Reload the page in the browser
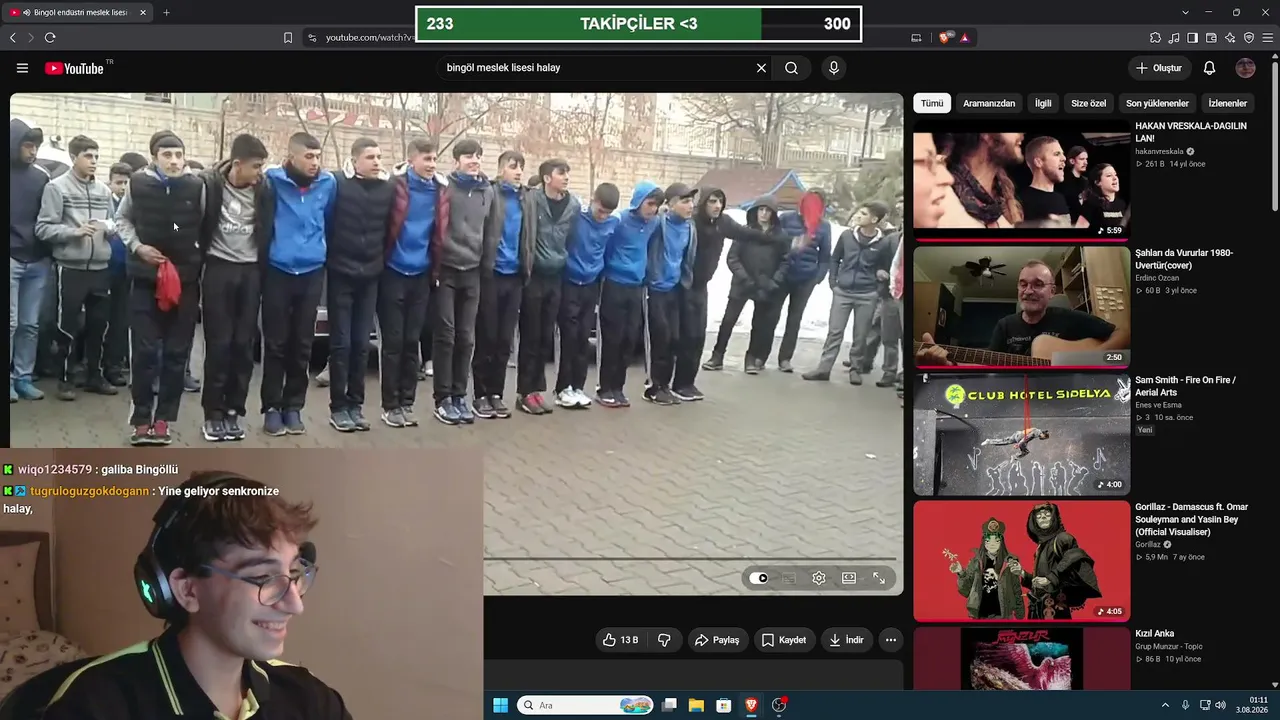 (x=50, y=38)
